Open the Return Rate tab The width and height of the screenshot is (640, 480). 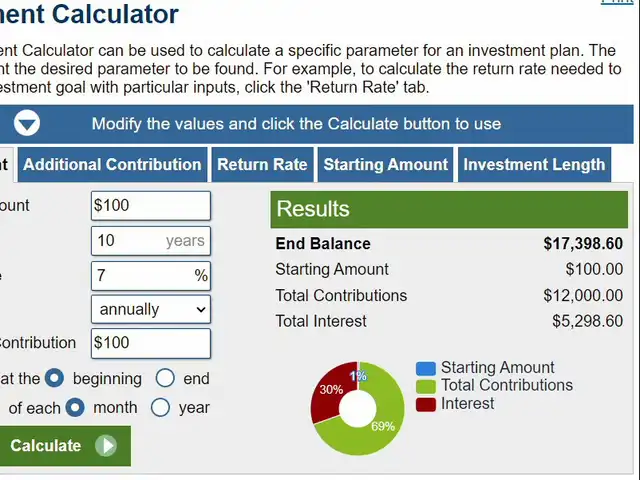click(262, 164)
